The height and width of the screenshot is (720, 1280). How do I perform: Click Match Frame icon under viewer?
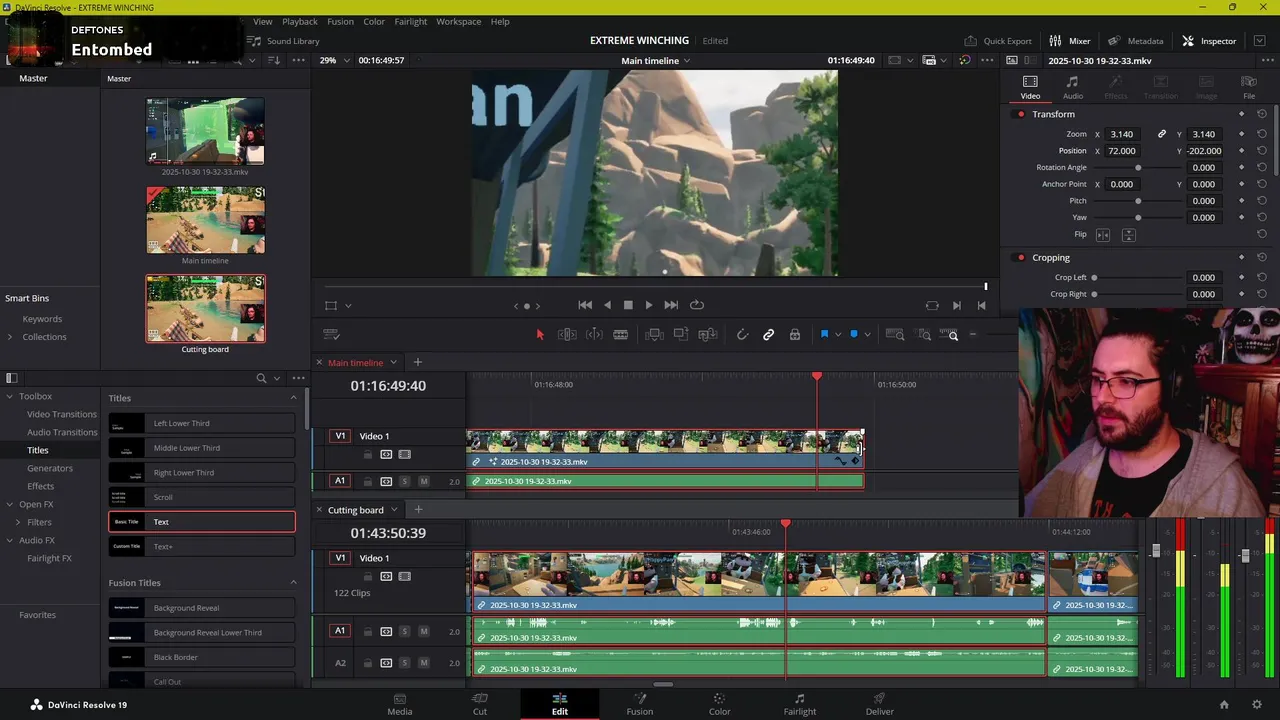point(932,305)
